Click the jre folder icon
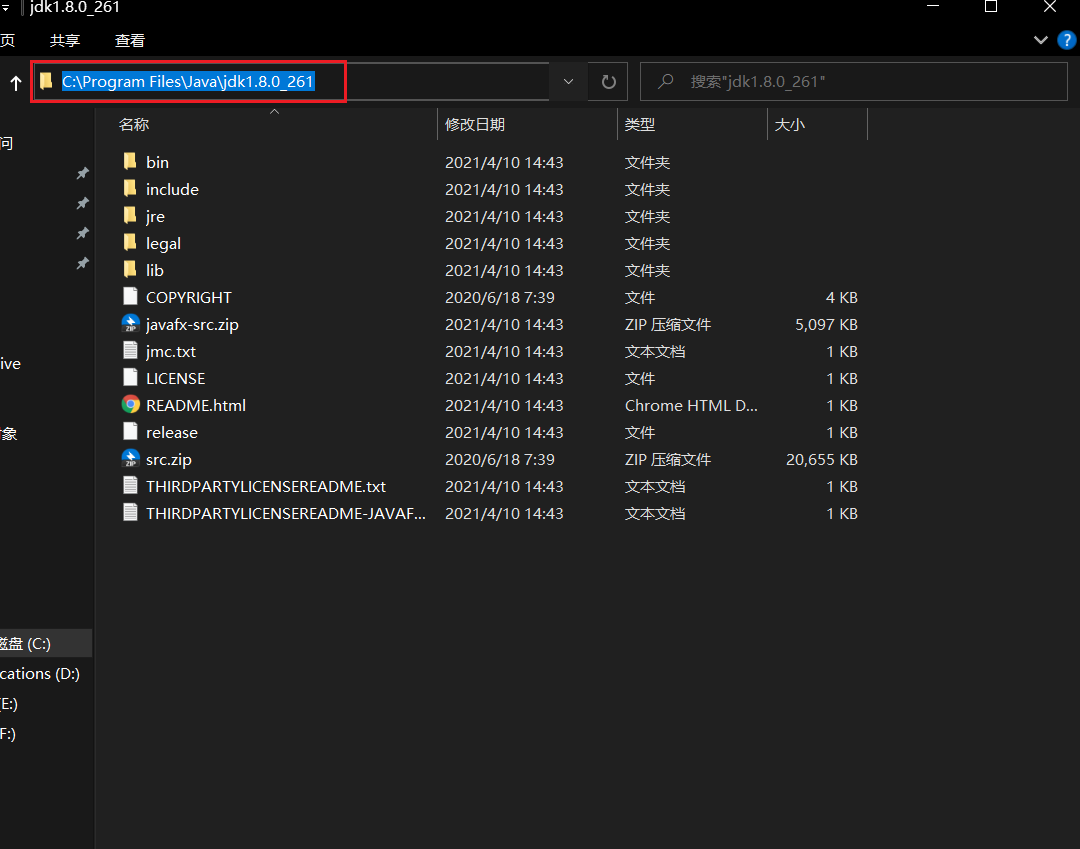The image size is (1080, 849). 129,216
